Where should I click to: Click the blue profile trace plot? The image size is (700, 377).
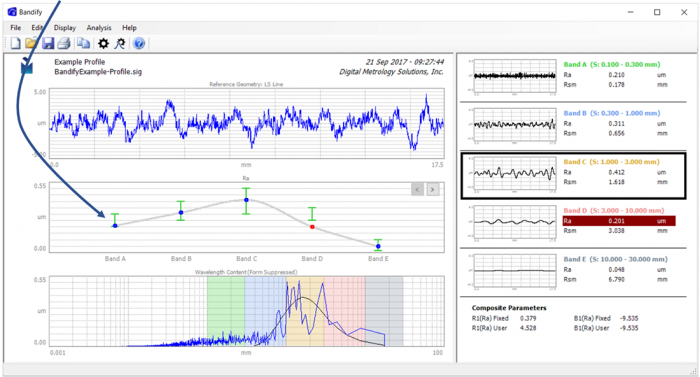pos(246,123)
